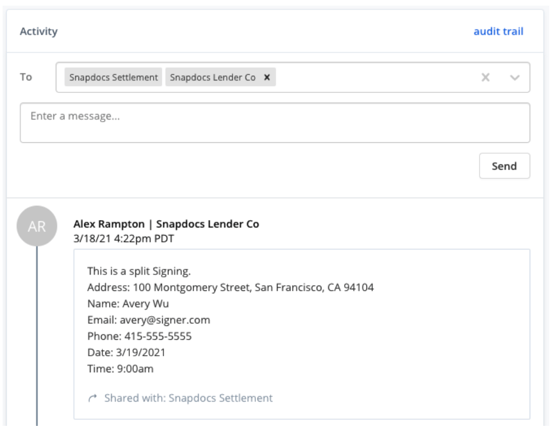The image size is (556, 430).
Task: Click the AR avatar circle
Action: coord(37,226)
